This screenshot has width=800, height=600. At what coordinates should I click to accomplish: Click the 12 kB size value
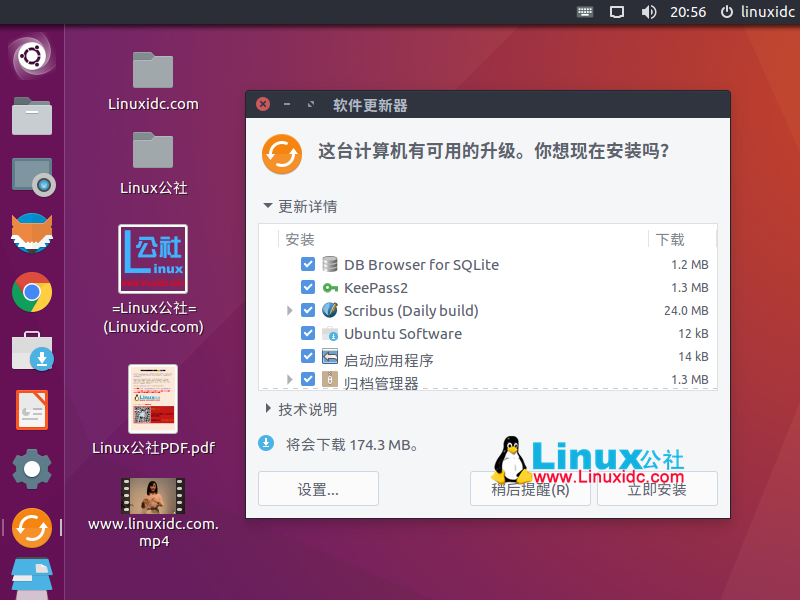693,333
